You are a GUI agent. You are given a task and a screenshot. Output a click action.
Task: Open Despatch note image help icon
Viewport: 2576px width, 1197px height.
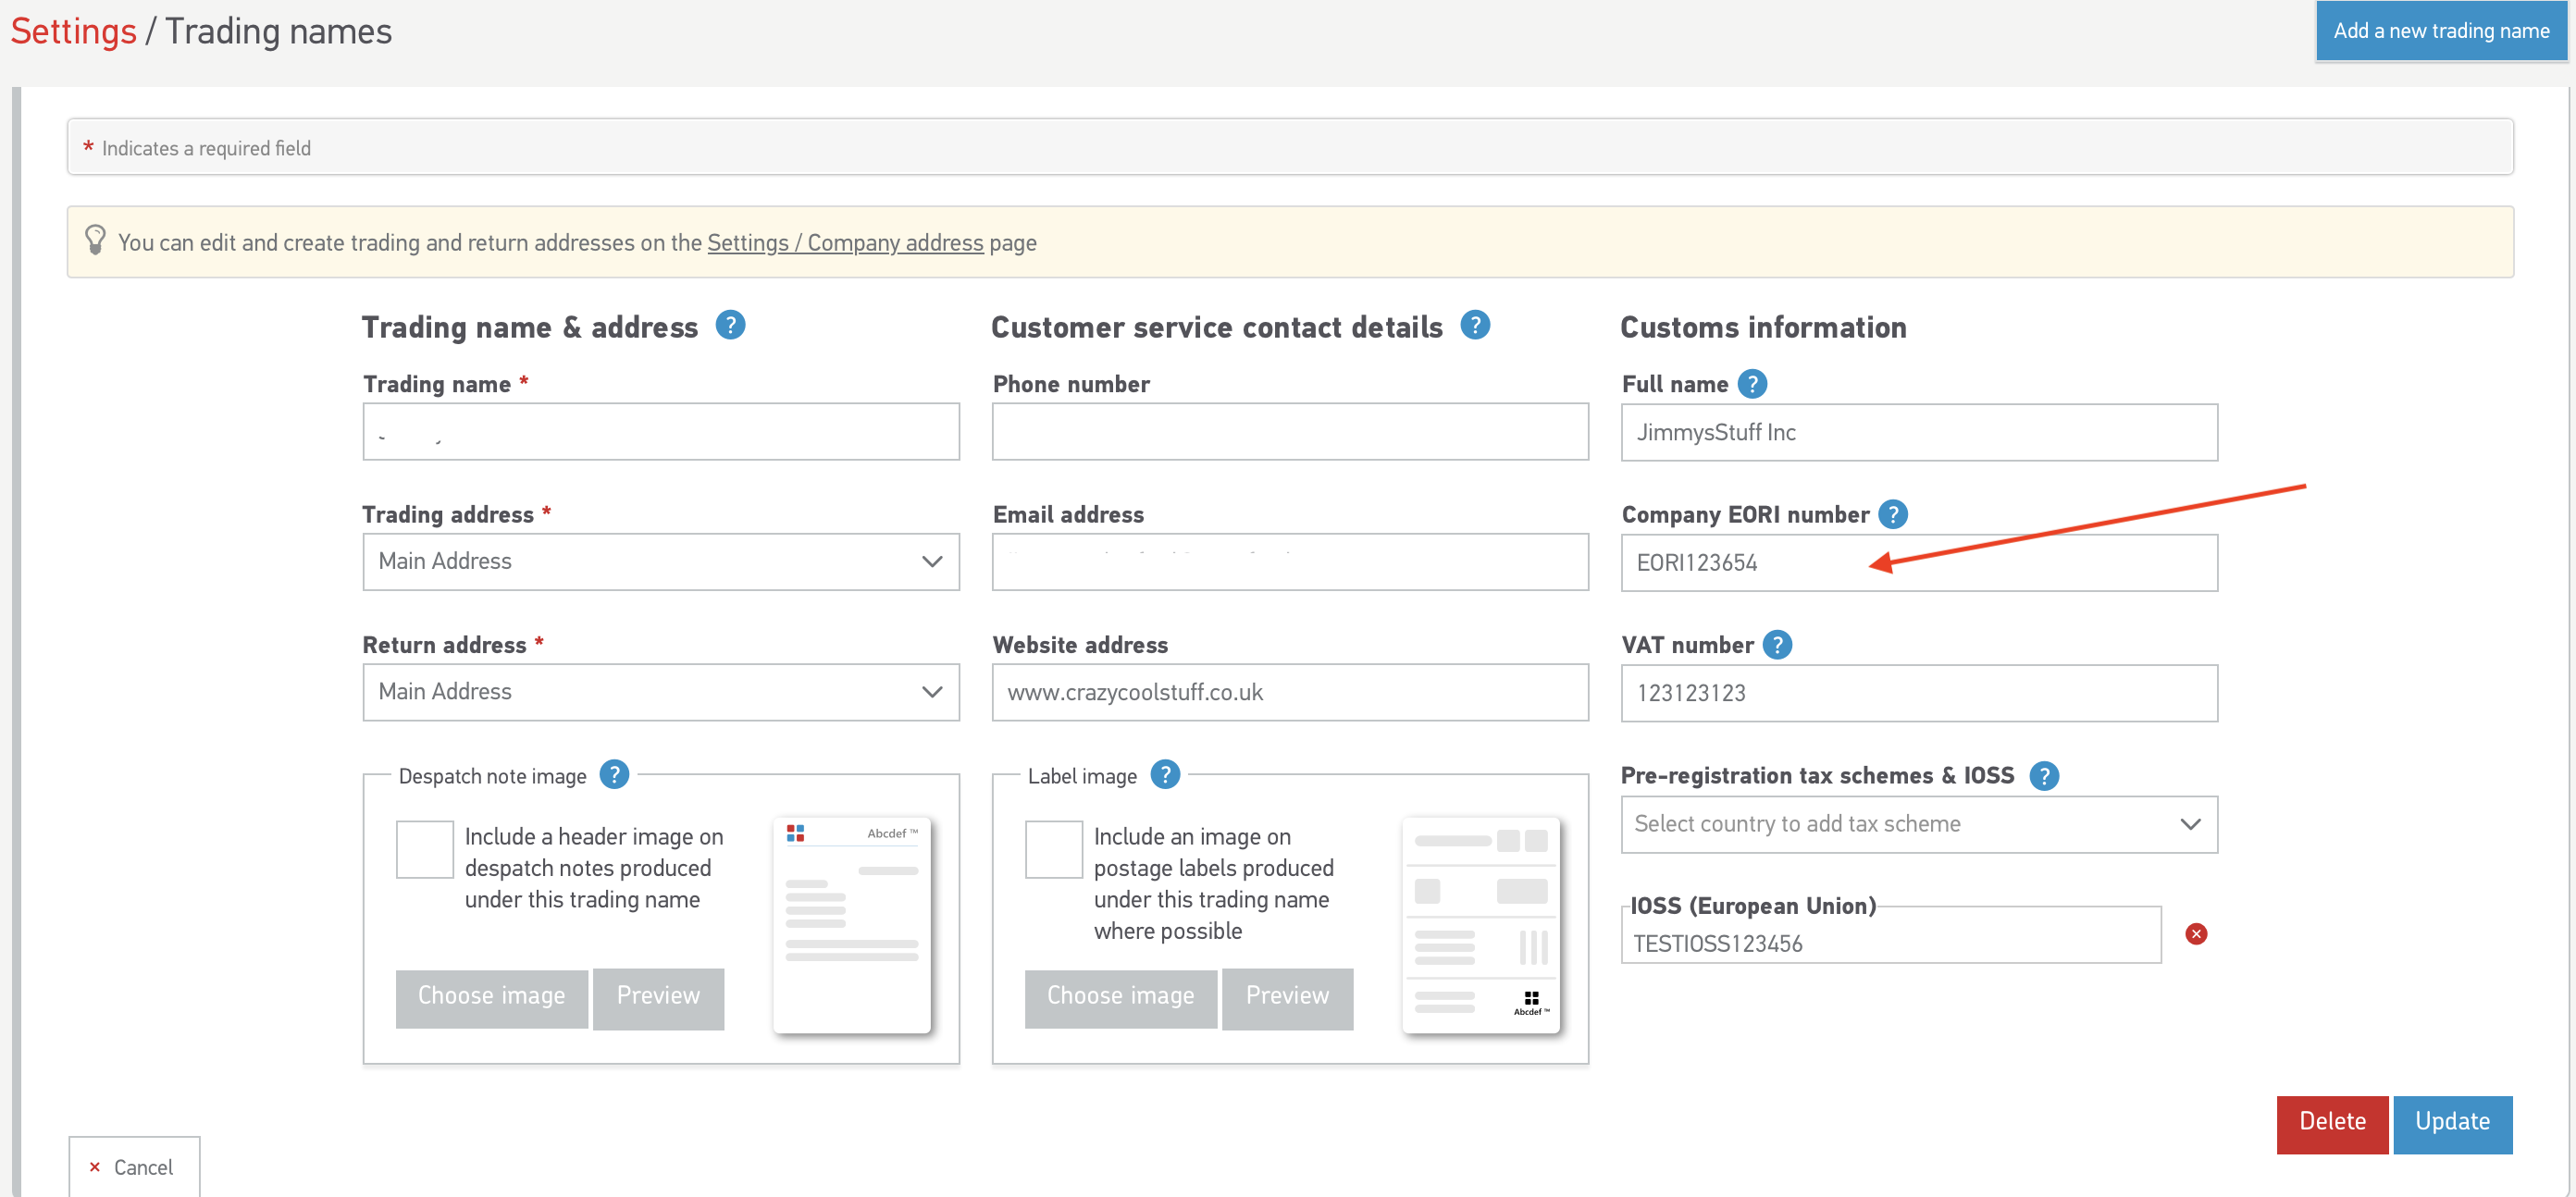coord(614,775)
